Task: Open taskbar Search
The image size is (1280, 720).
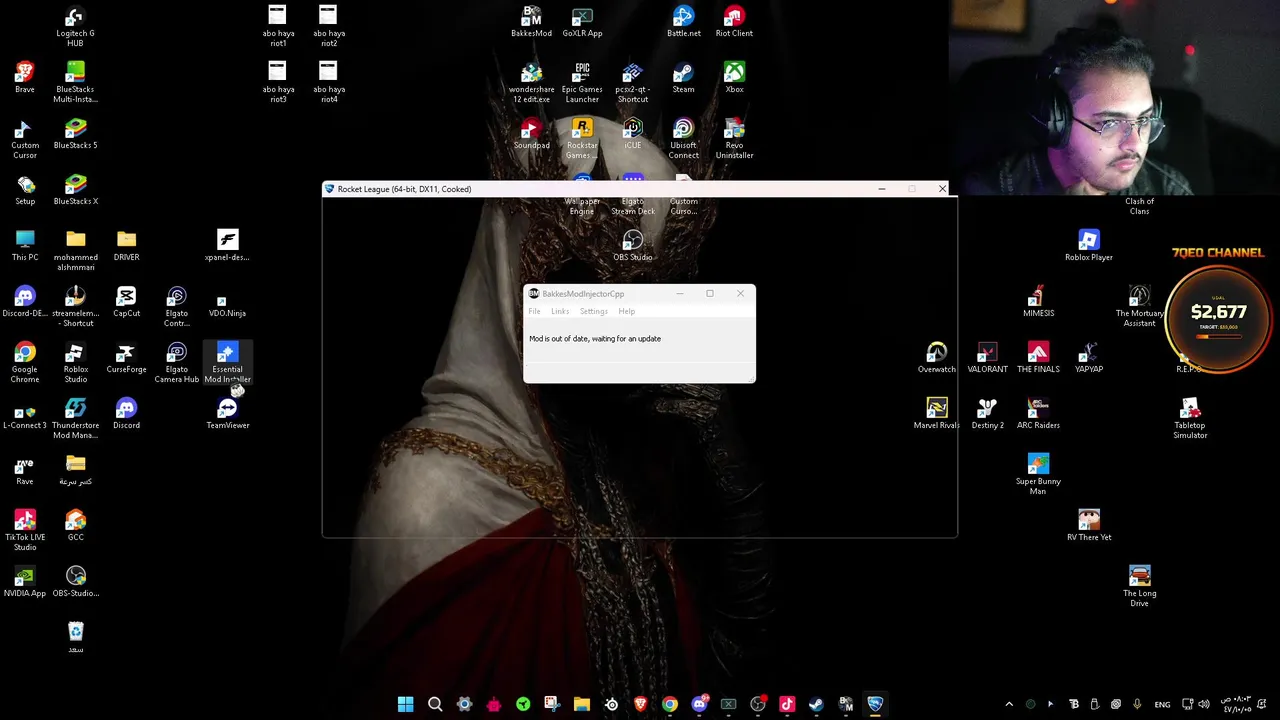Action: pos(435,704)
